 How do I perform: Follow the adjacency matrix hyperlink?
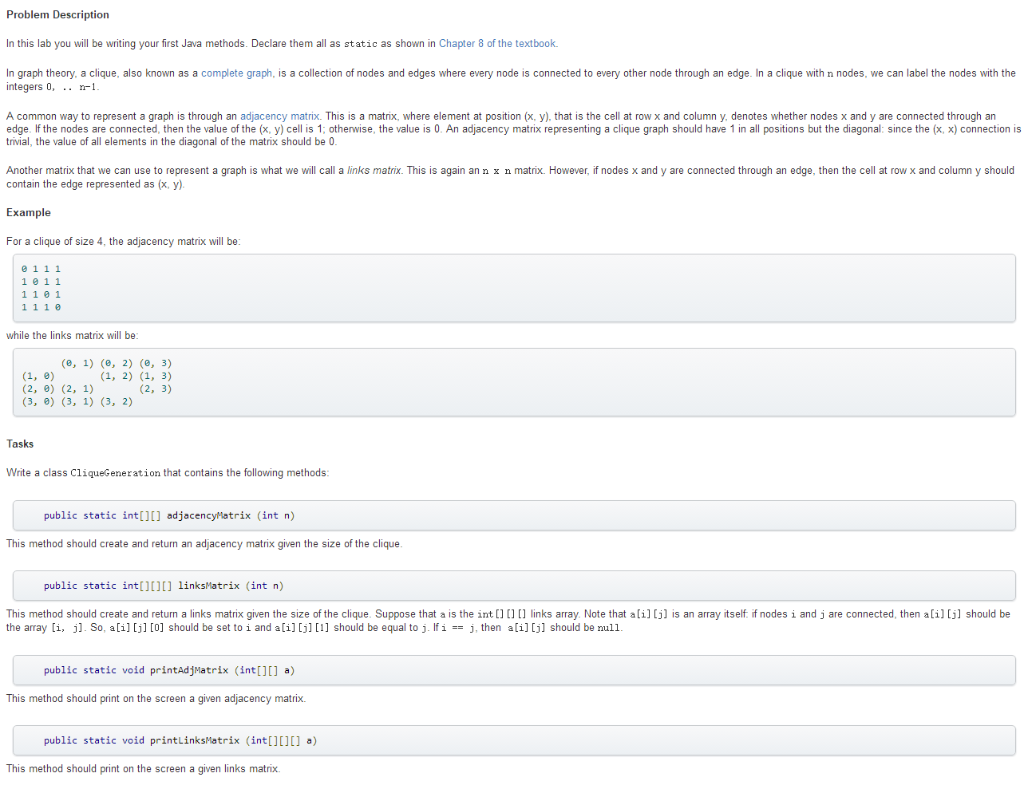[x=280, y=116]
